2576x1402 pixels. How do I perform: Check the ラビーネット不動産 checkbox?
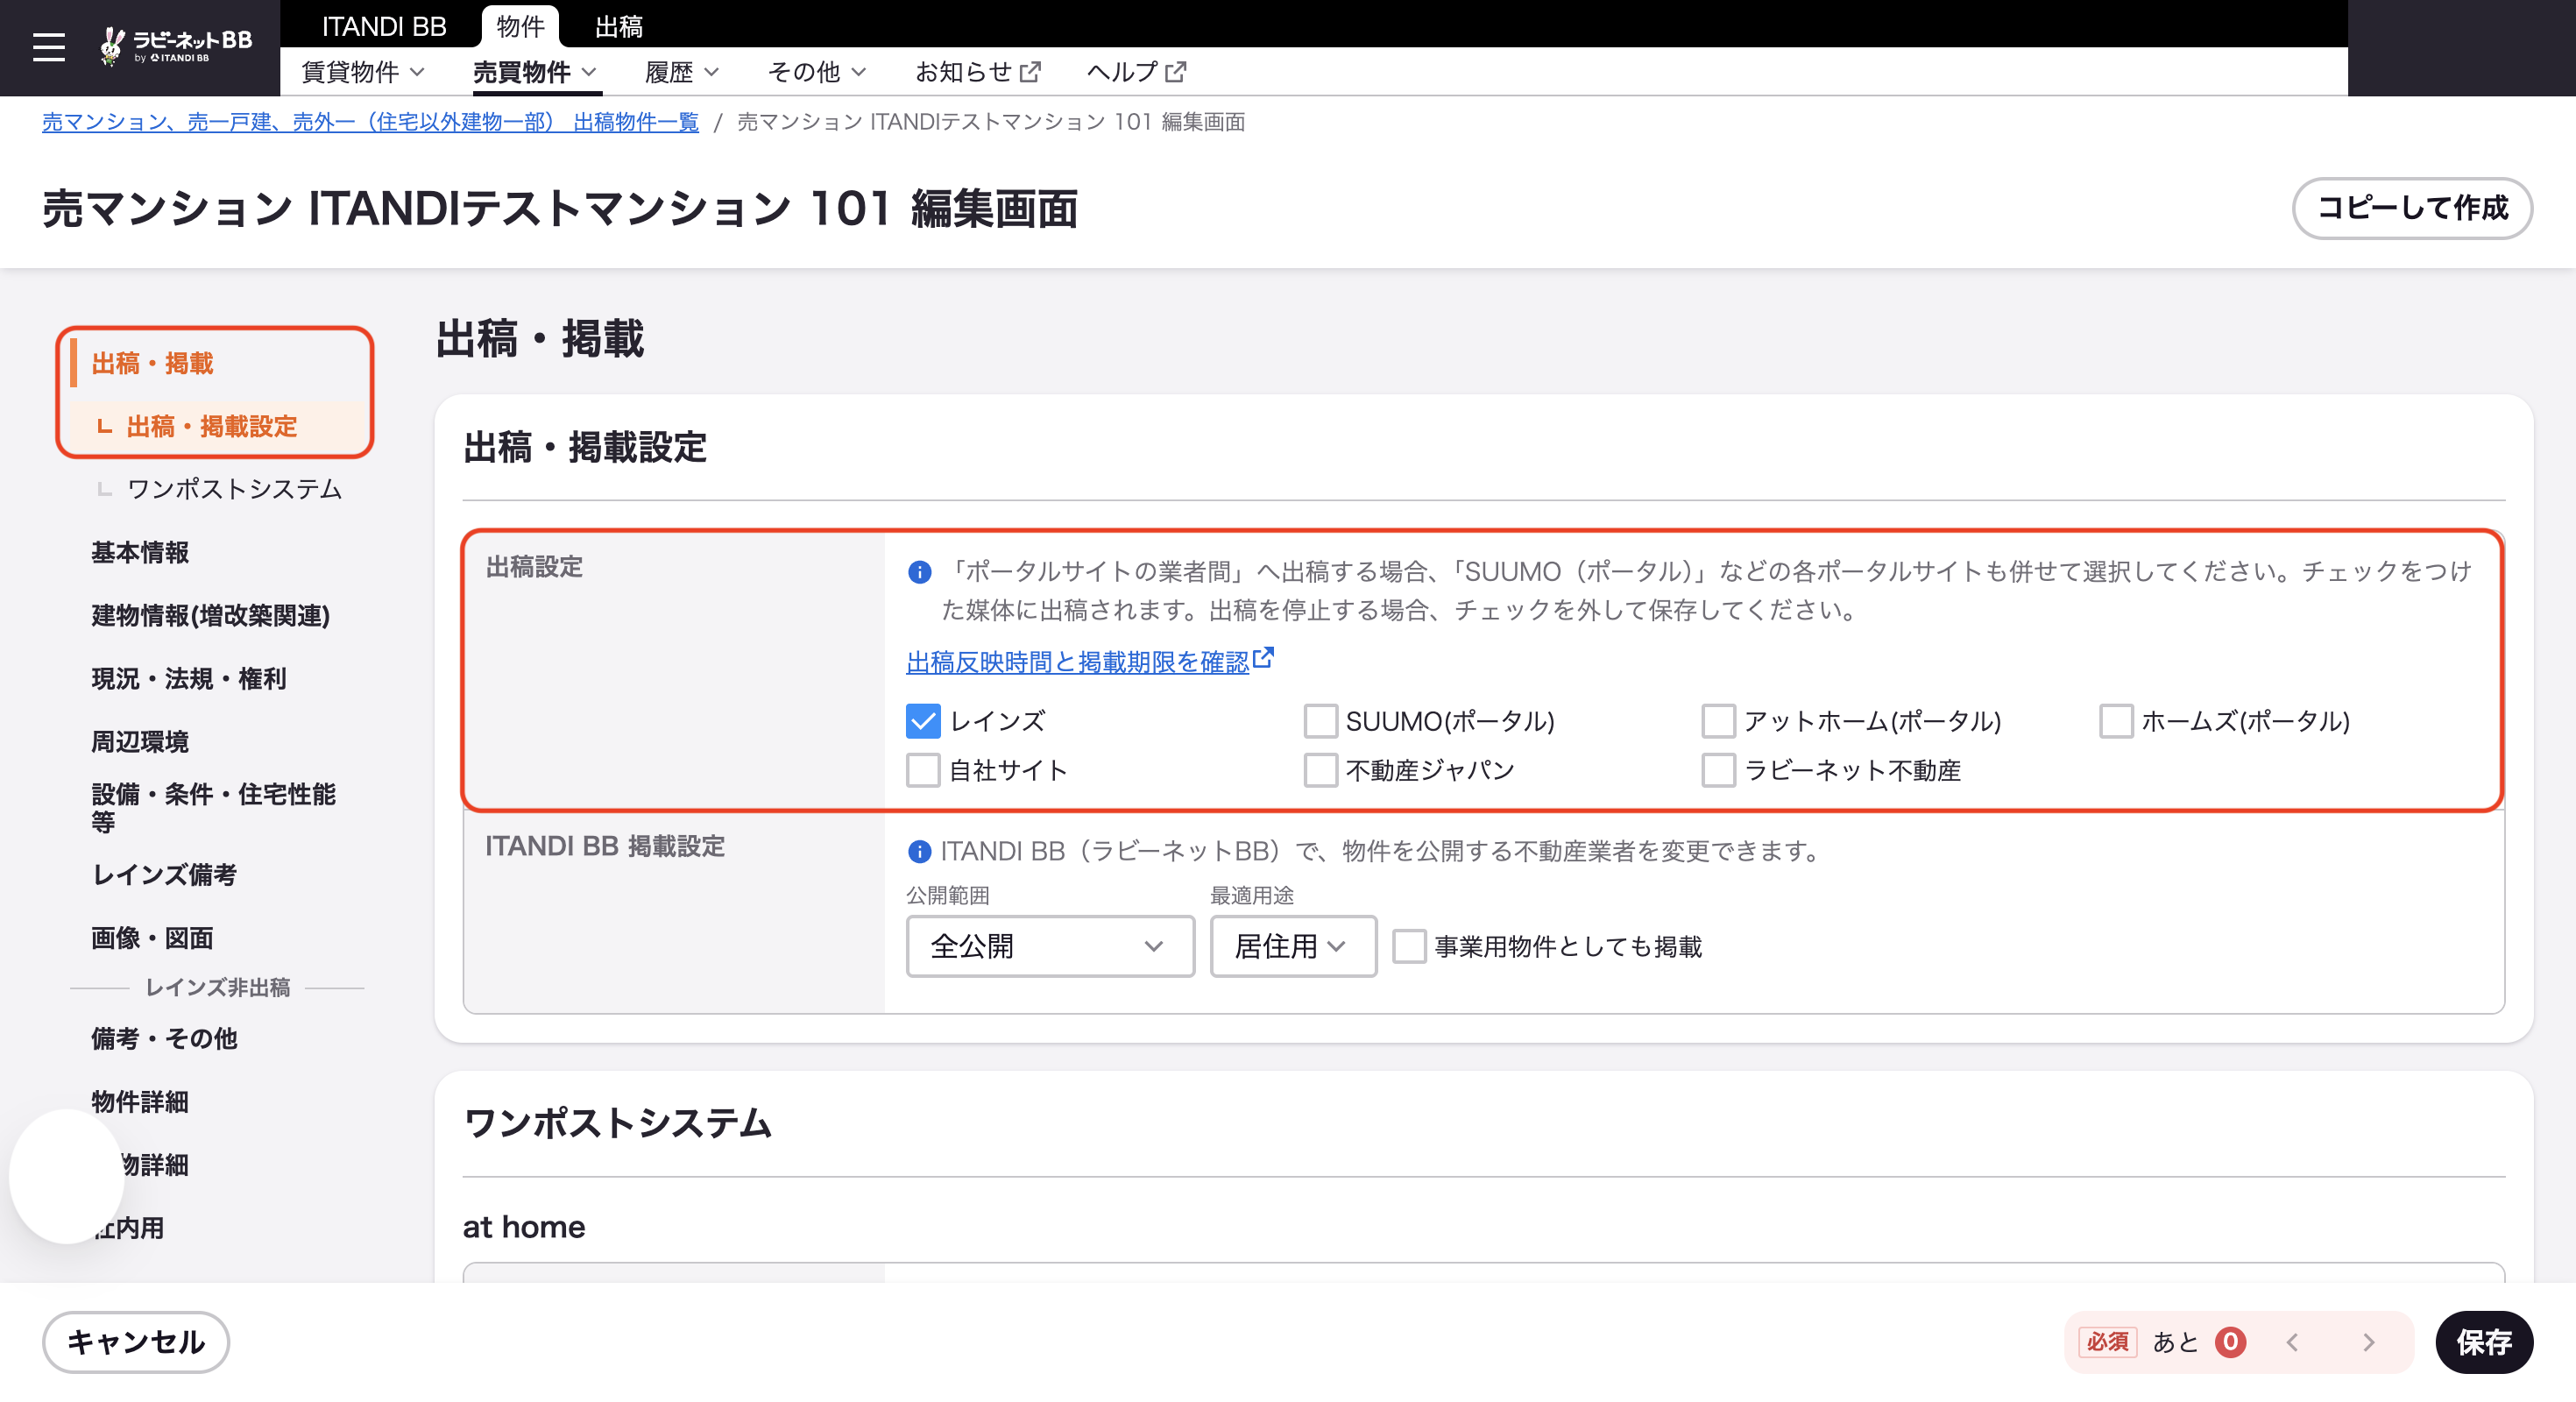pyautogui.click(x=1718, y=770)
